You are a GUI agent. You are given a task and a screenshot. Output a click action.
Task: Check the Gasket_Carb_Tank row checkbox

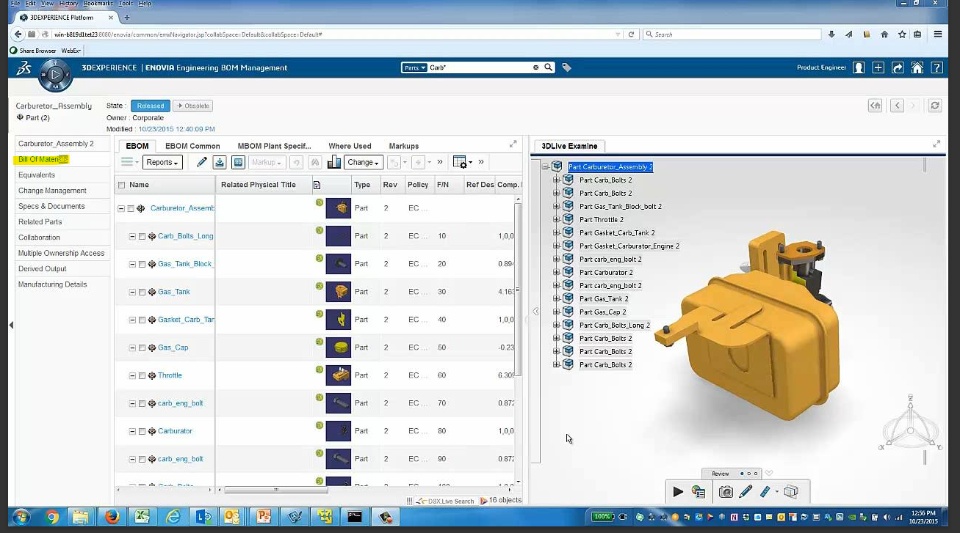click(142, 320)
